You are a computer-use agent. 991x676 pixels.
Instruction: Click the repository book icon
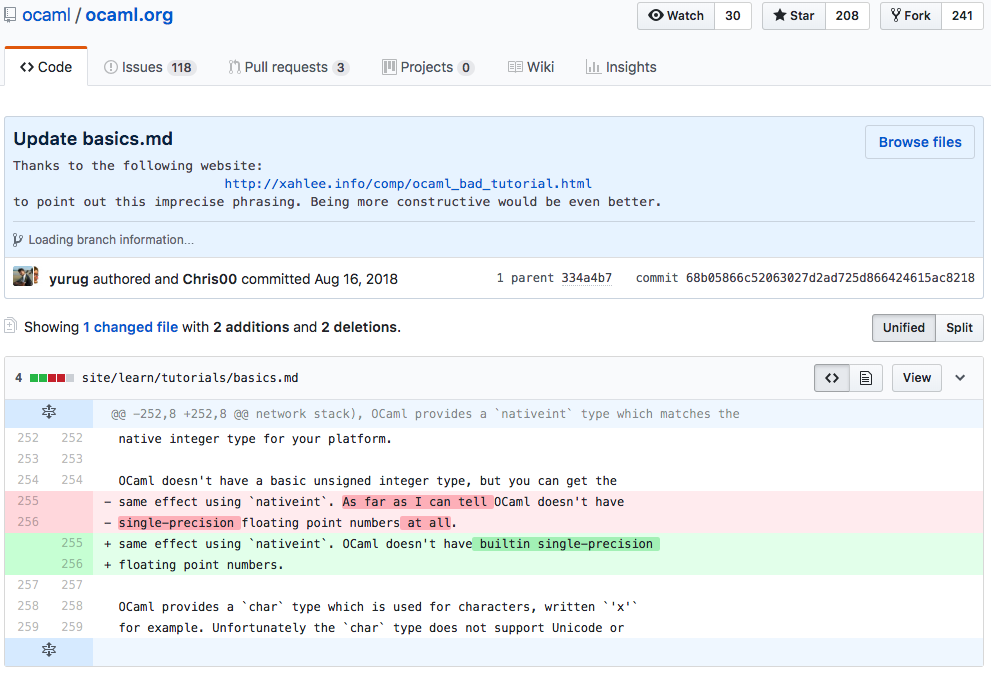[x=10, y=15]
